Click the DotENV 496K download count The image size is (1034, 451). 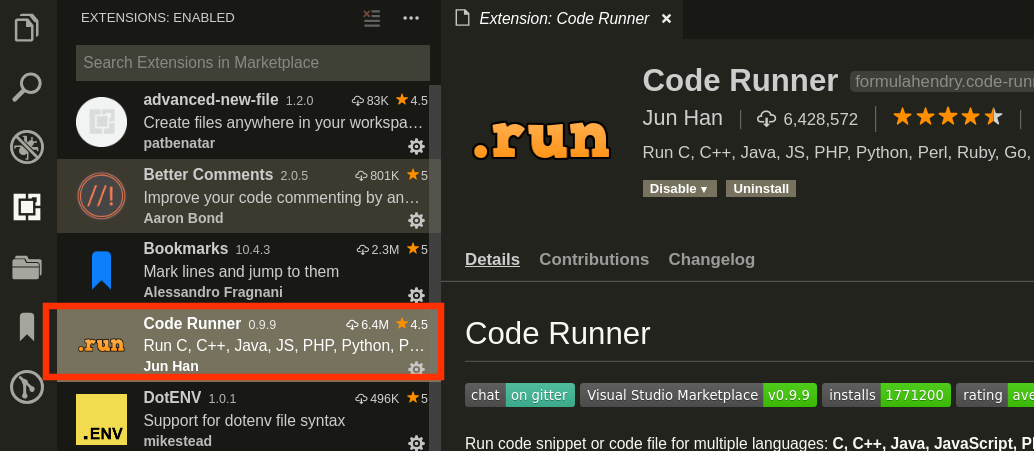point(377,399)
